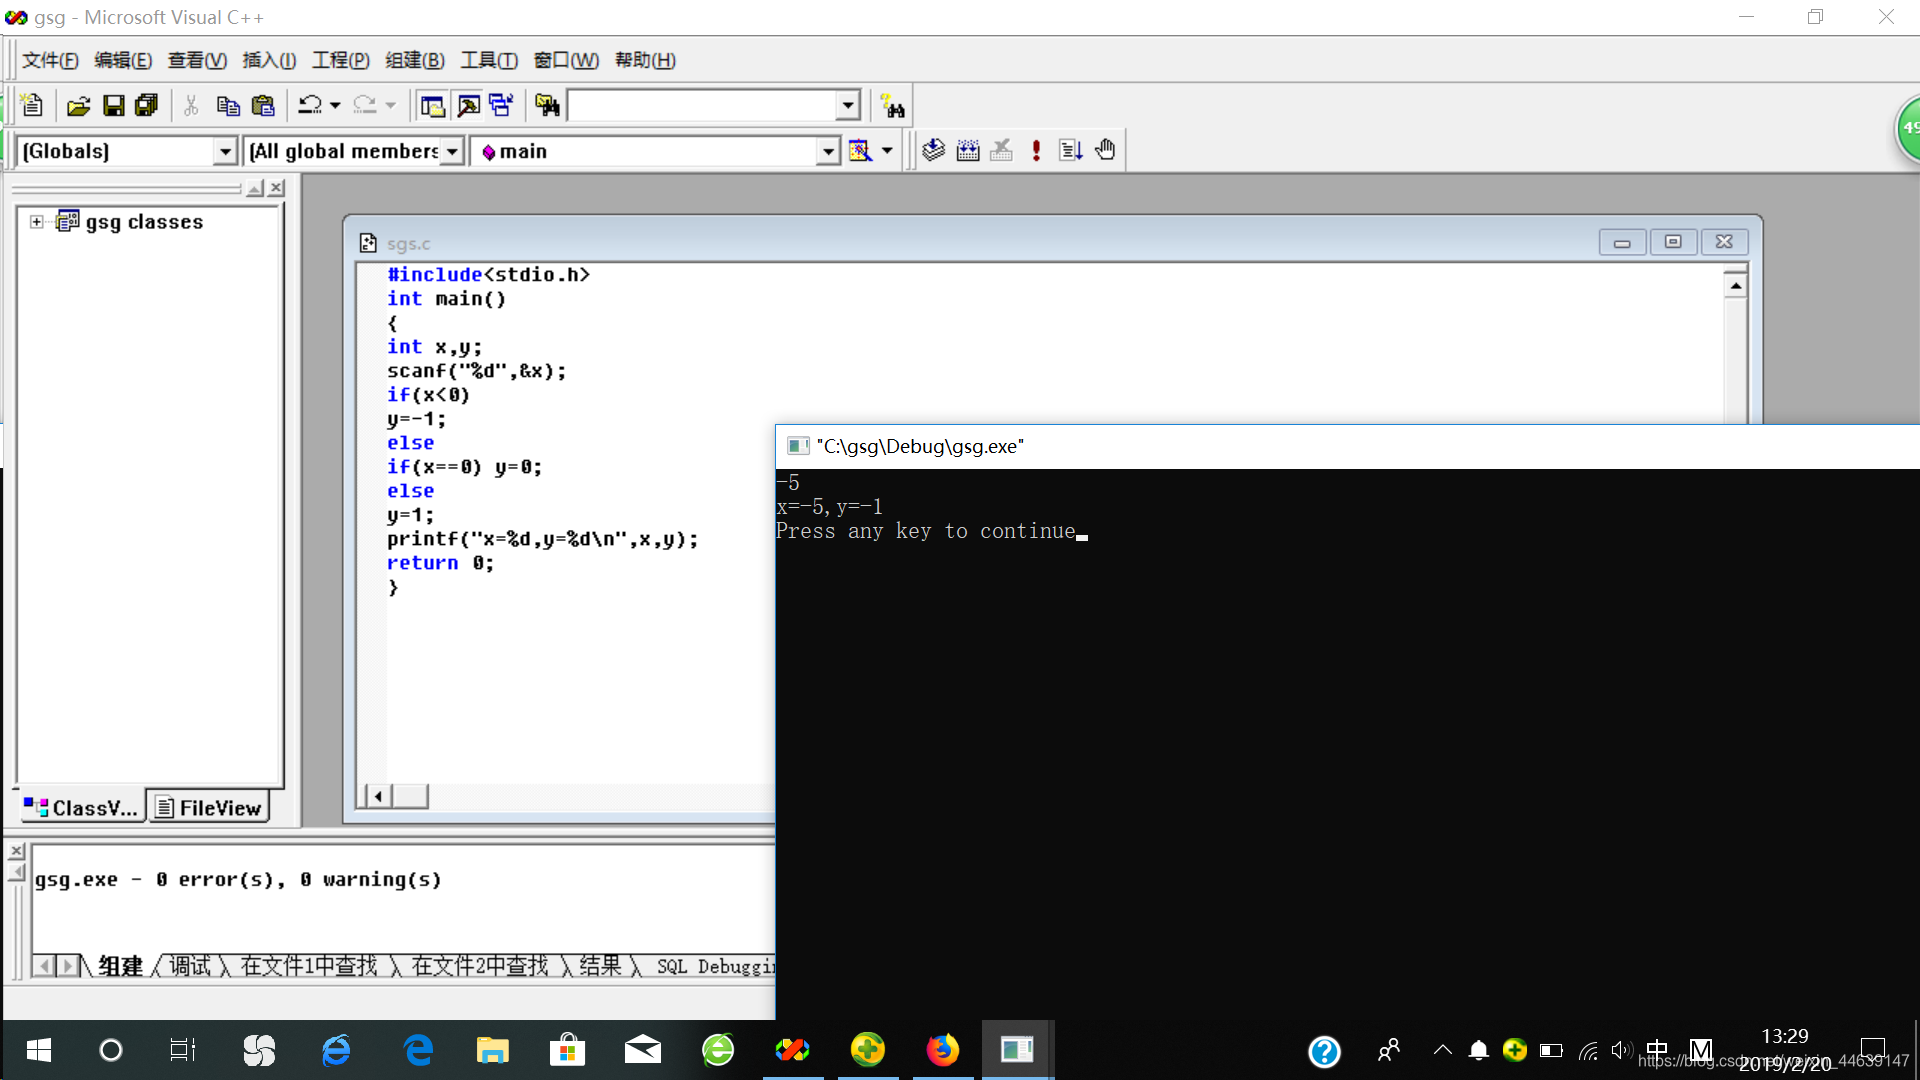Click the Execute Program exclamation icon
1920x1080 pixels.
click(1036, 150)
